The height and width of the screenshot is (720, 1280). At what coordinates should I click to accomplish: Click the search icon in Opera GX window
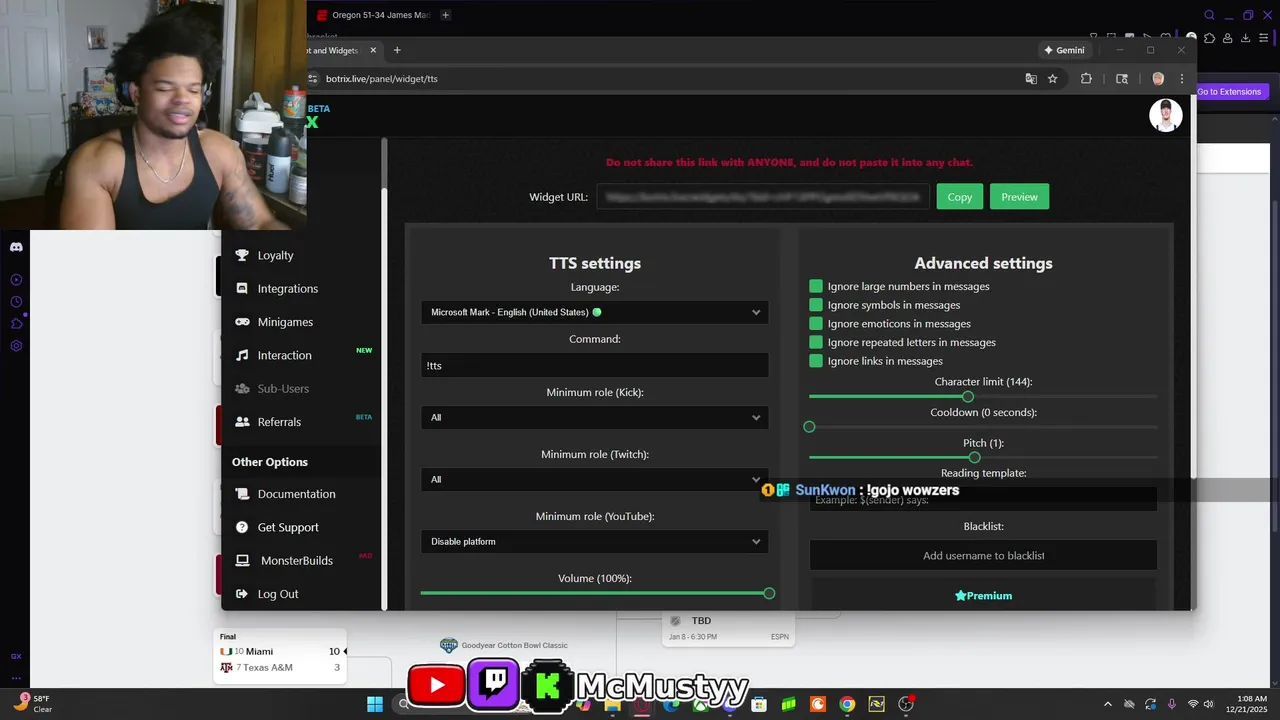point(1209,15)
